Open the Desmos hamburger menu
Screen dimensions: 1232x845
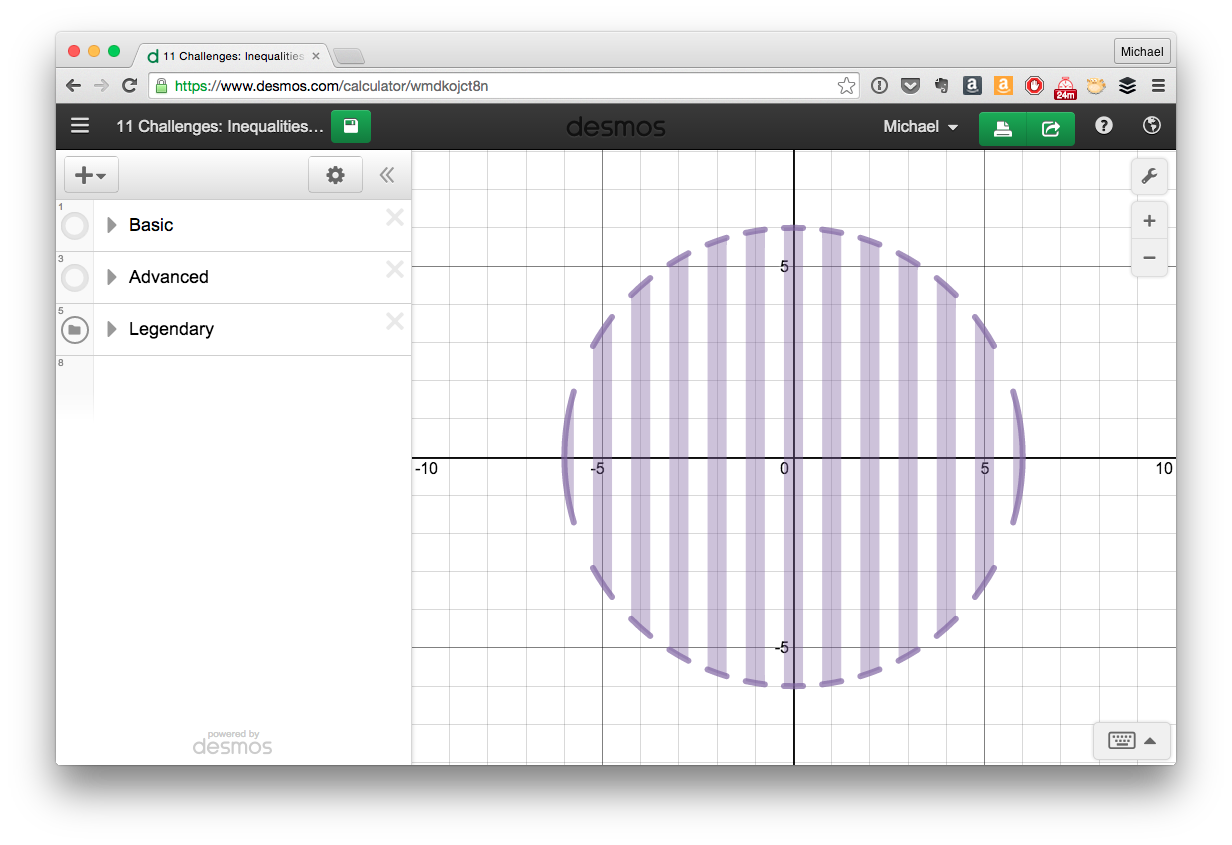pos(79,126)
